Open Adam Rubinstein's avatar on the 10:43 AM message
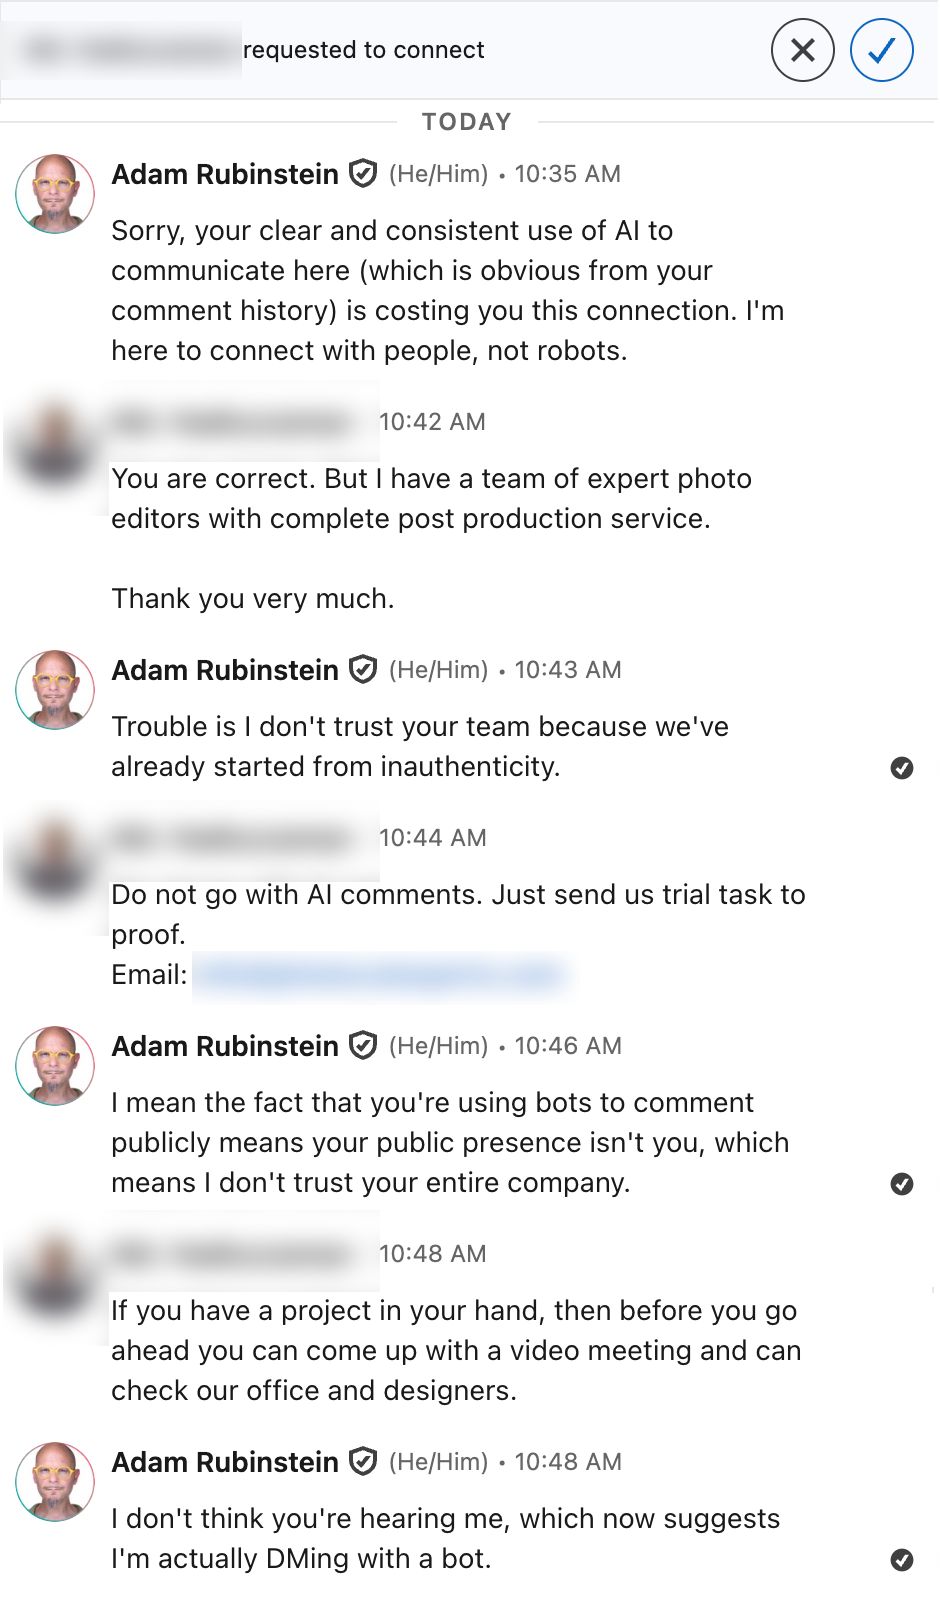The image size is (940, 1608). 55,690
